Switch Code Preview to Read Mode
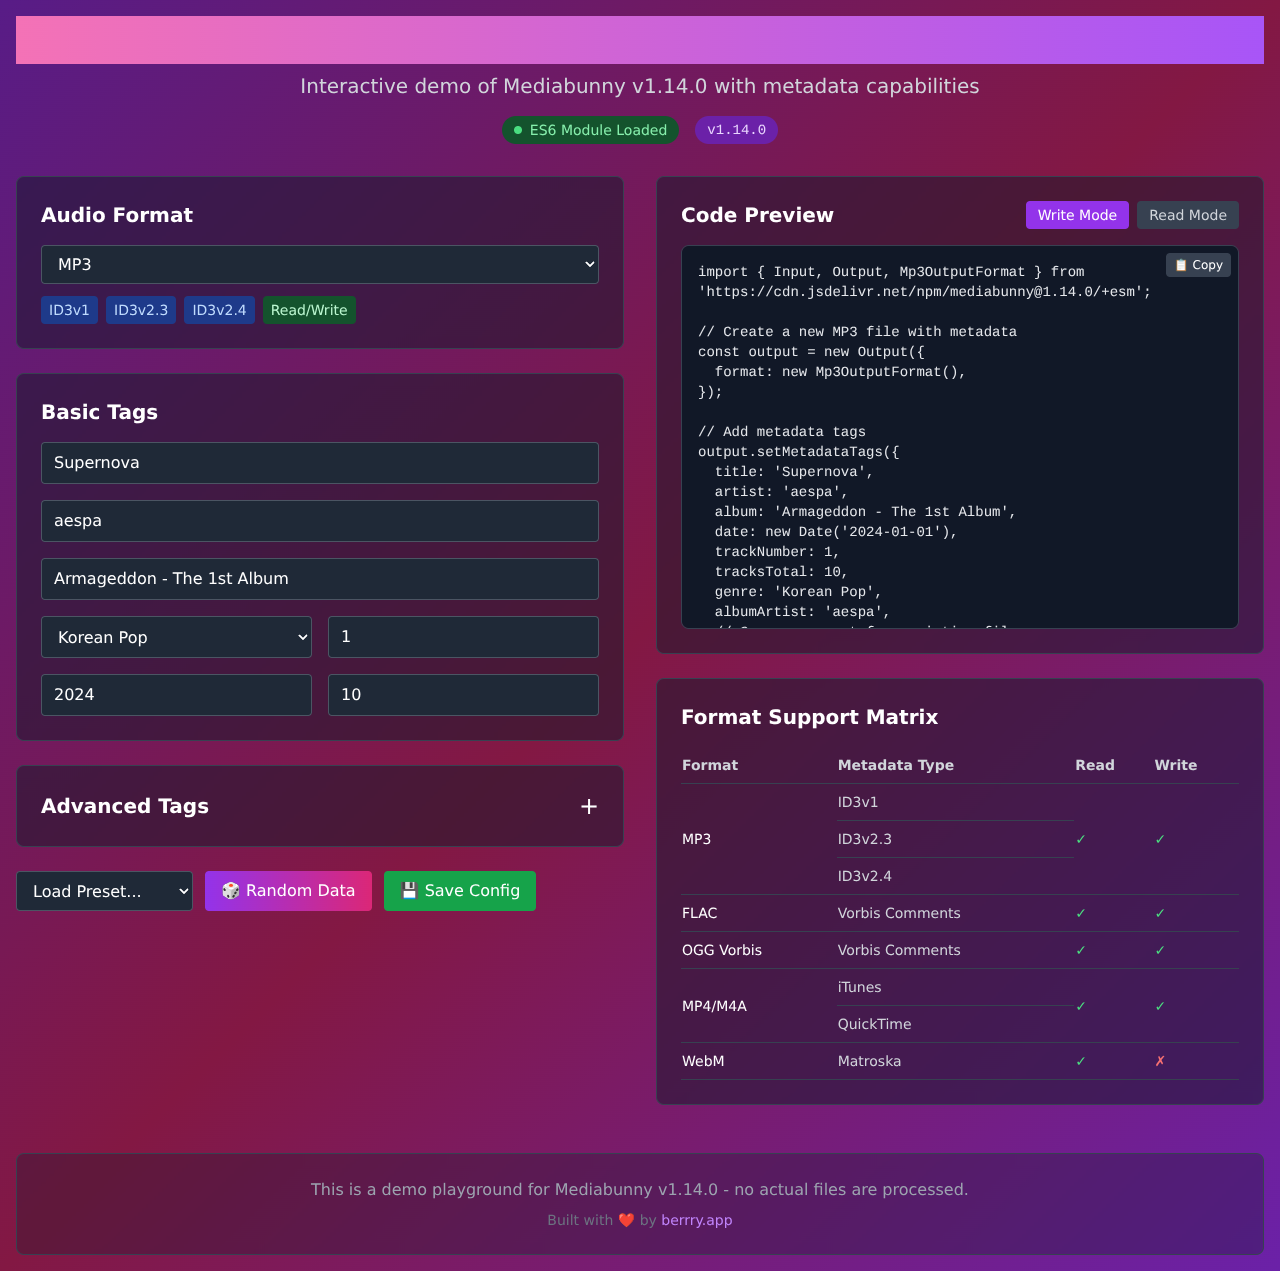This screenshot has height=1271, width=1280. point(1188,215)
